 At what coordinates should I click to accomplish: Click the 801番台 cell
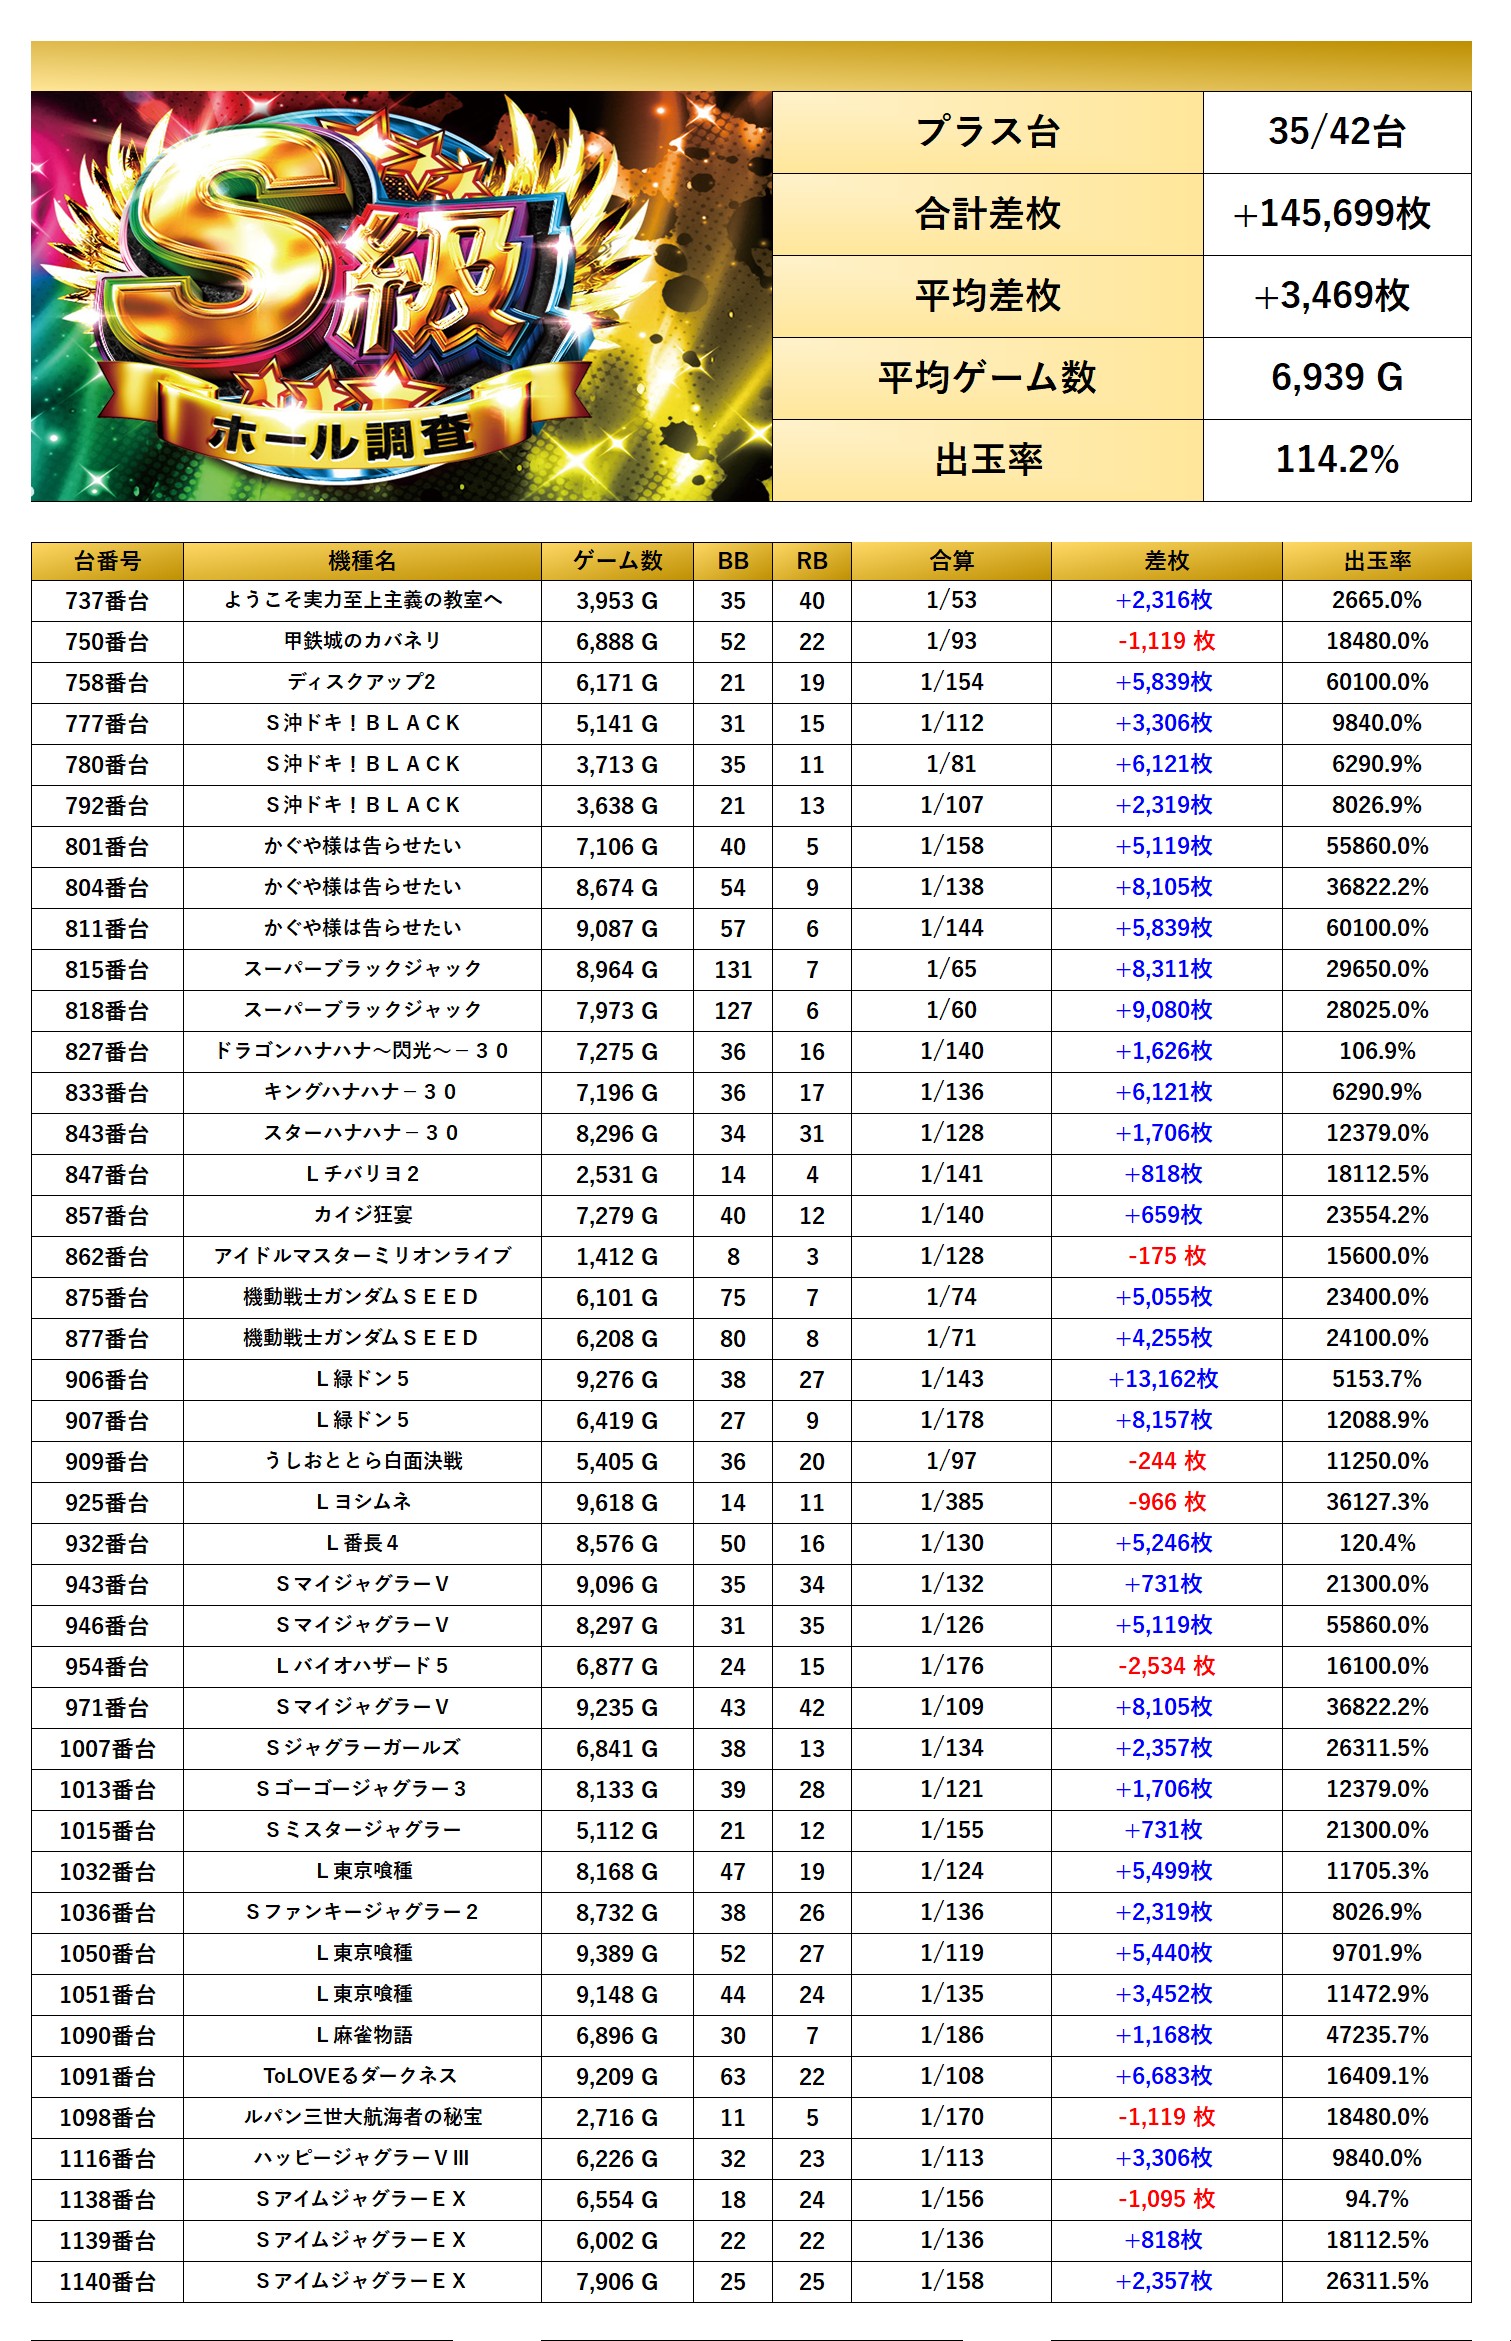[x=107, y=847]
